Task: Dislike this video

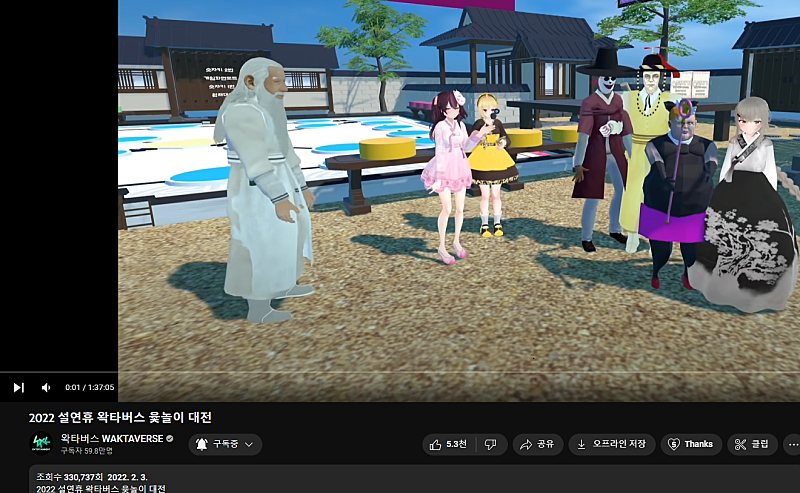Action: tap(491, 444)
